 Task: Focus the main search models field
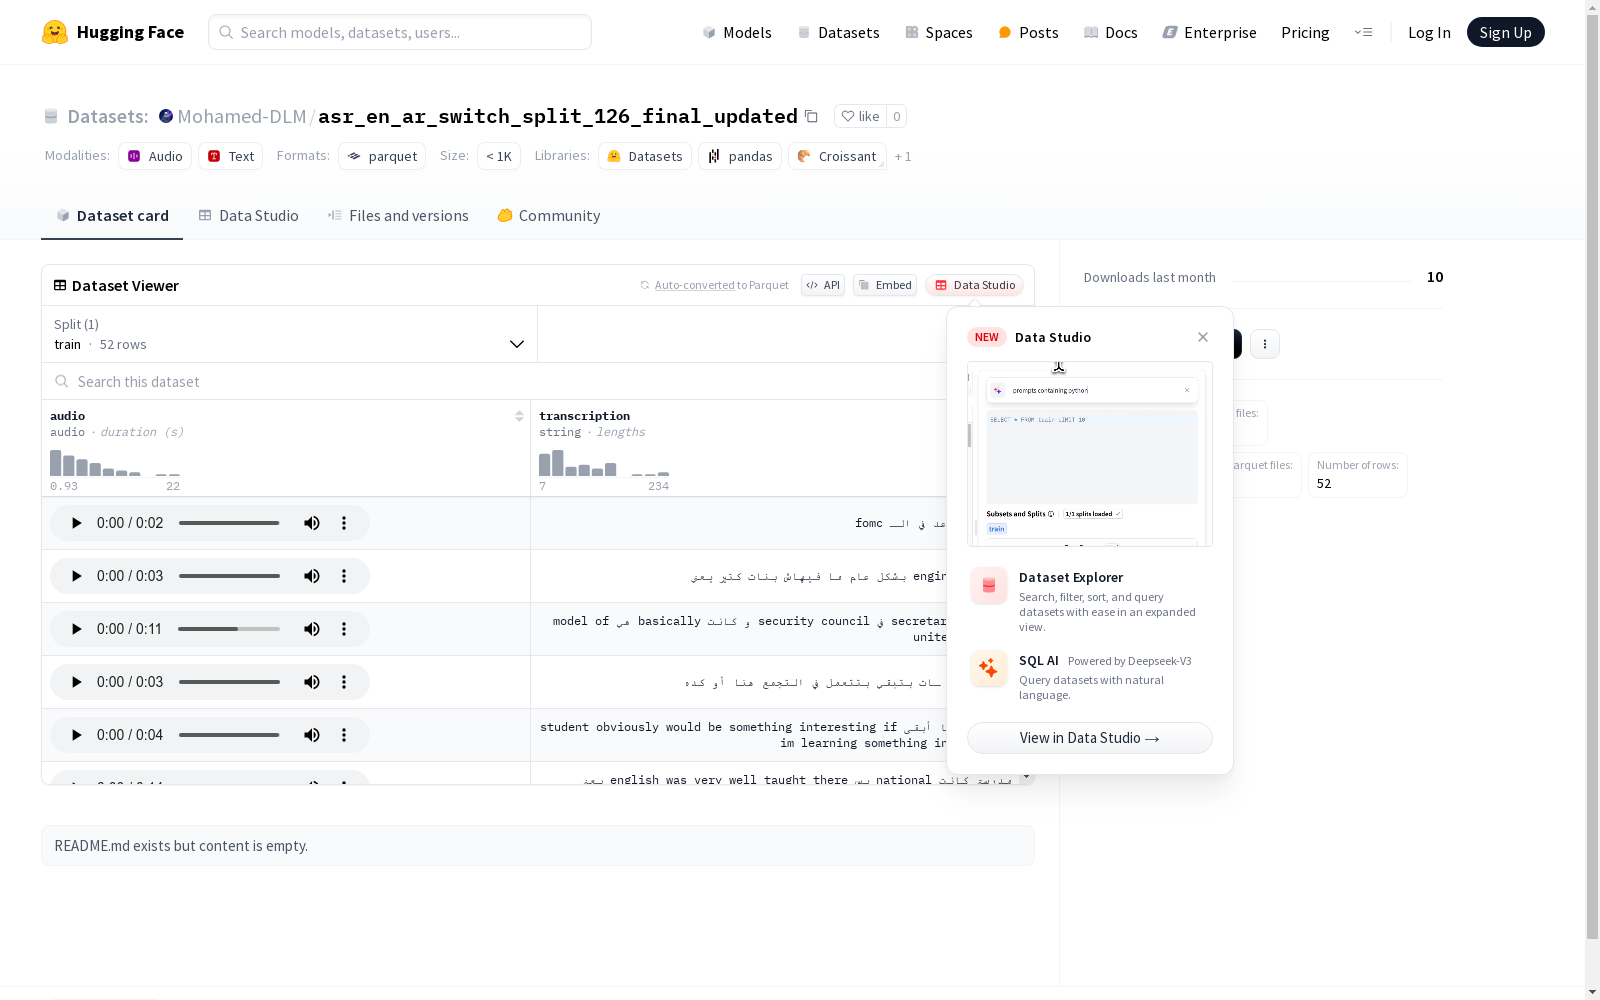tap(400, 32)
